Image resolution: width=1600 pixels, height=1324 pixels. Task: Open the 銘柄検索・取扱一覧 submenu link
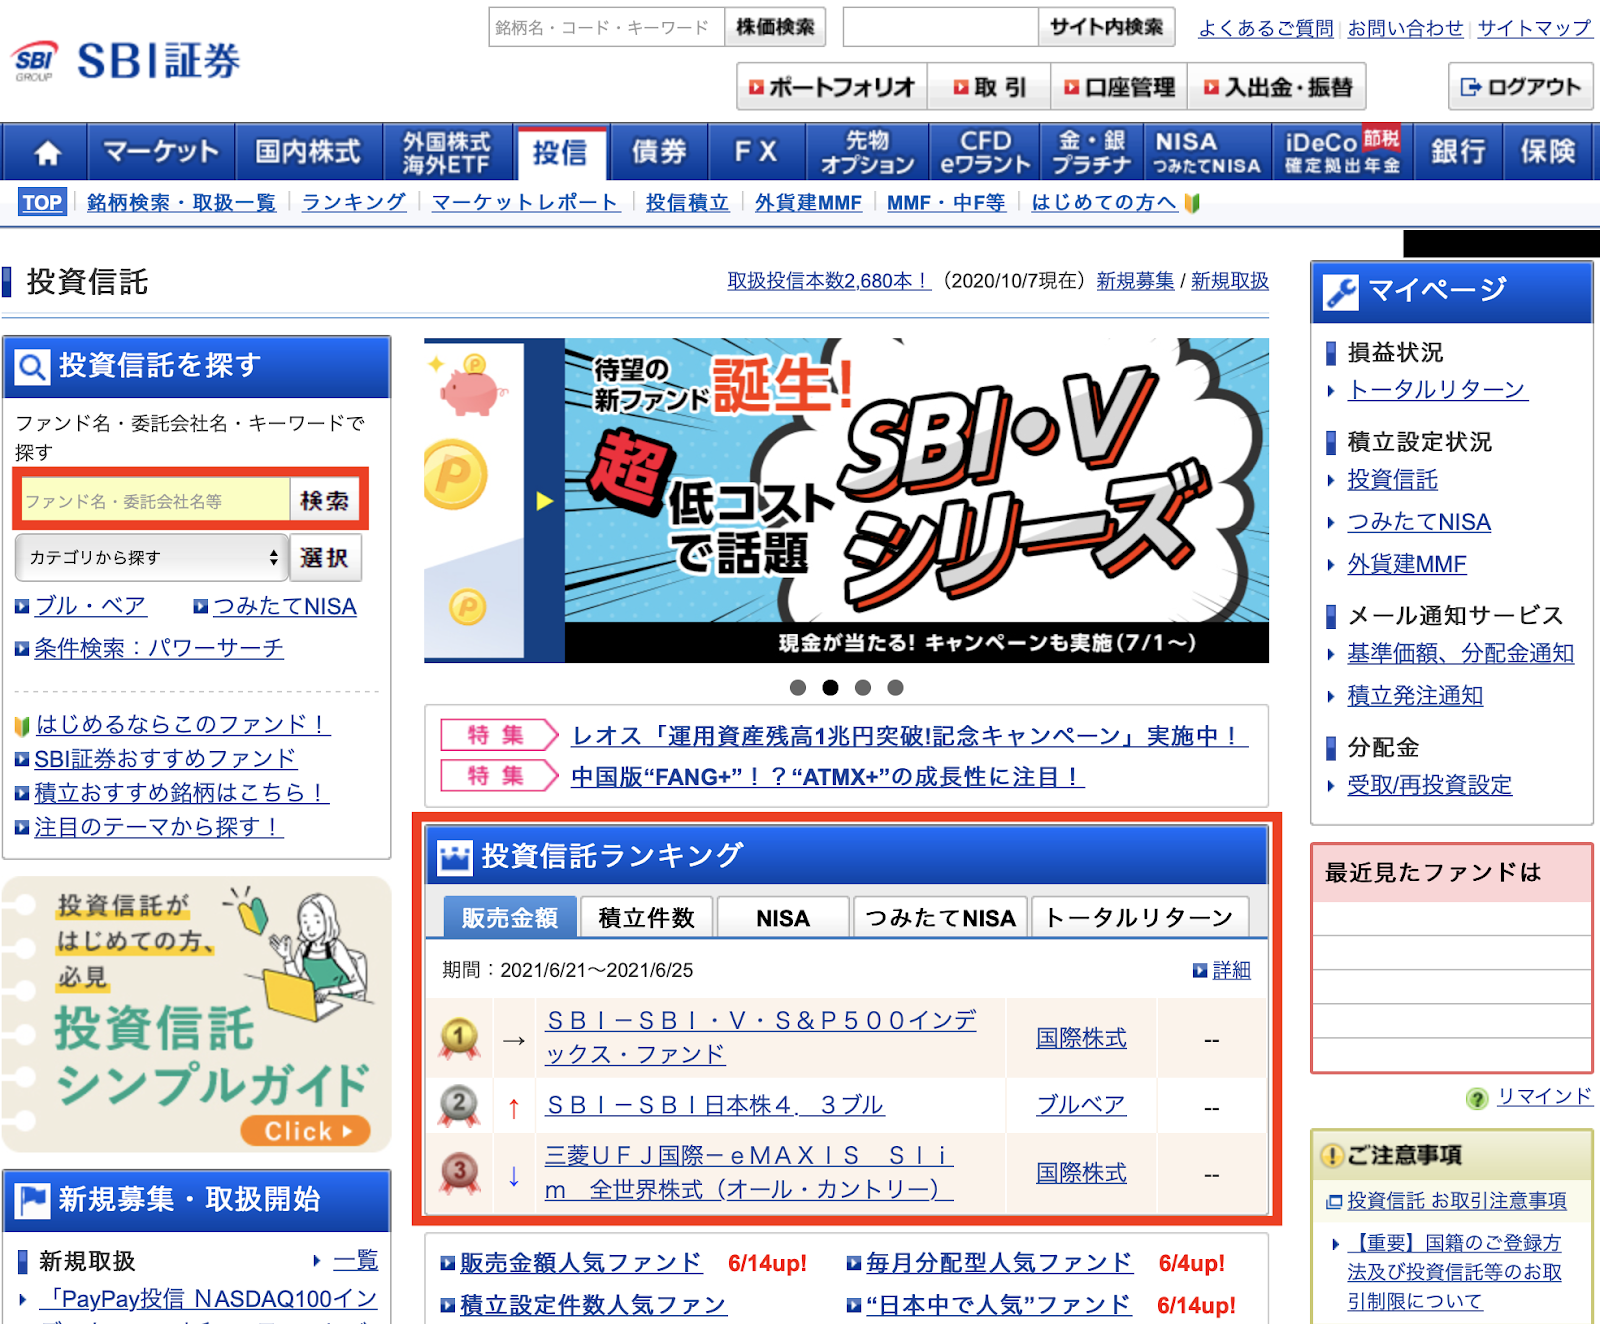(181, 203)
